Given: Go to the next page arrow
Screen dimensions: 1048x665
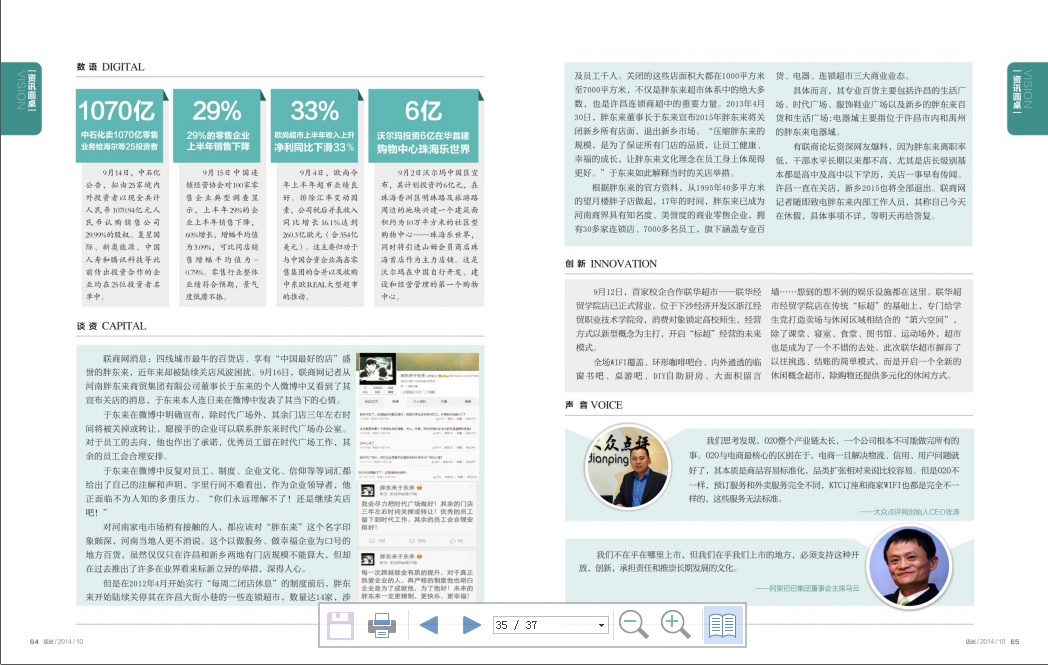Looking at the screenshot, I should pos(471,626).
